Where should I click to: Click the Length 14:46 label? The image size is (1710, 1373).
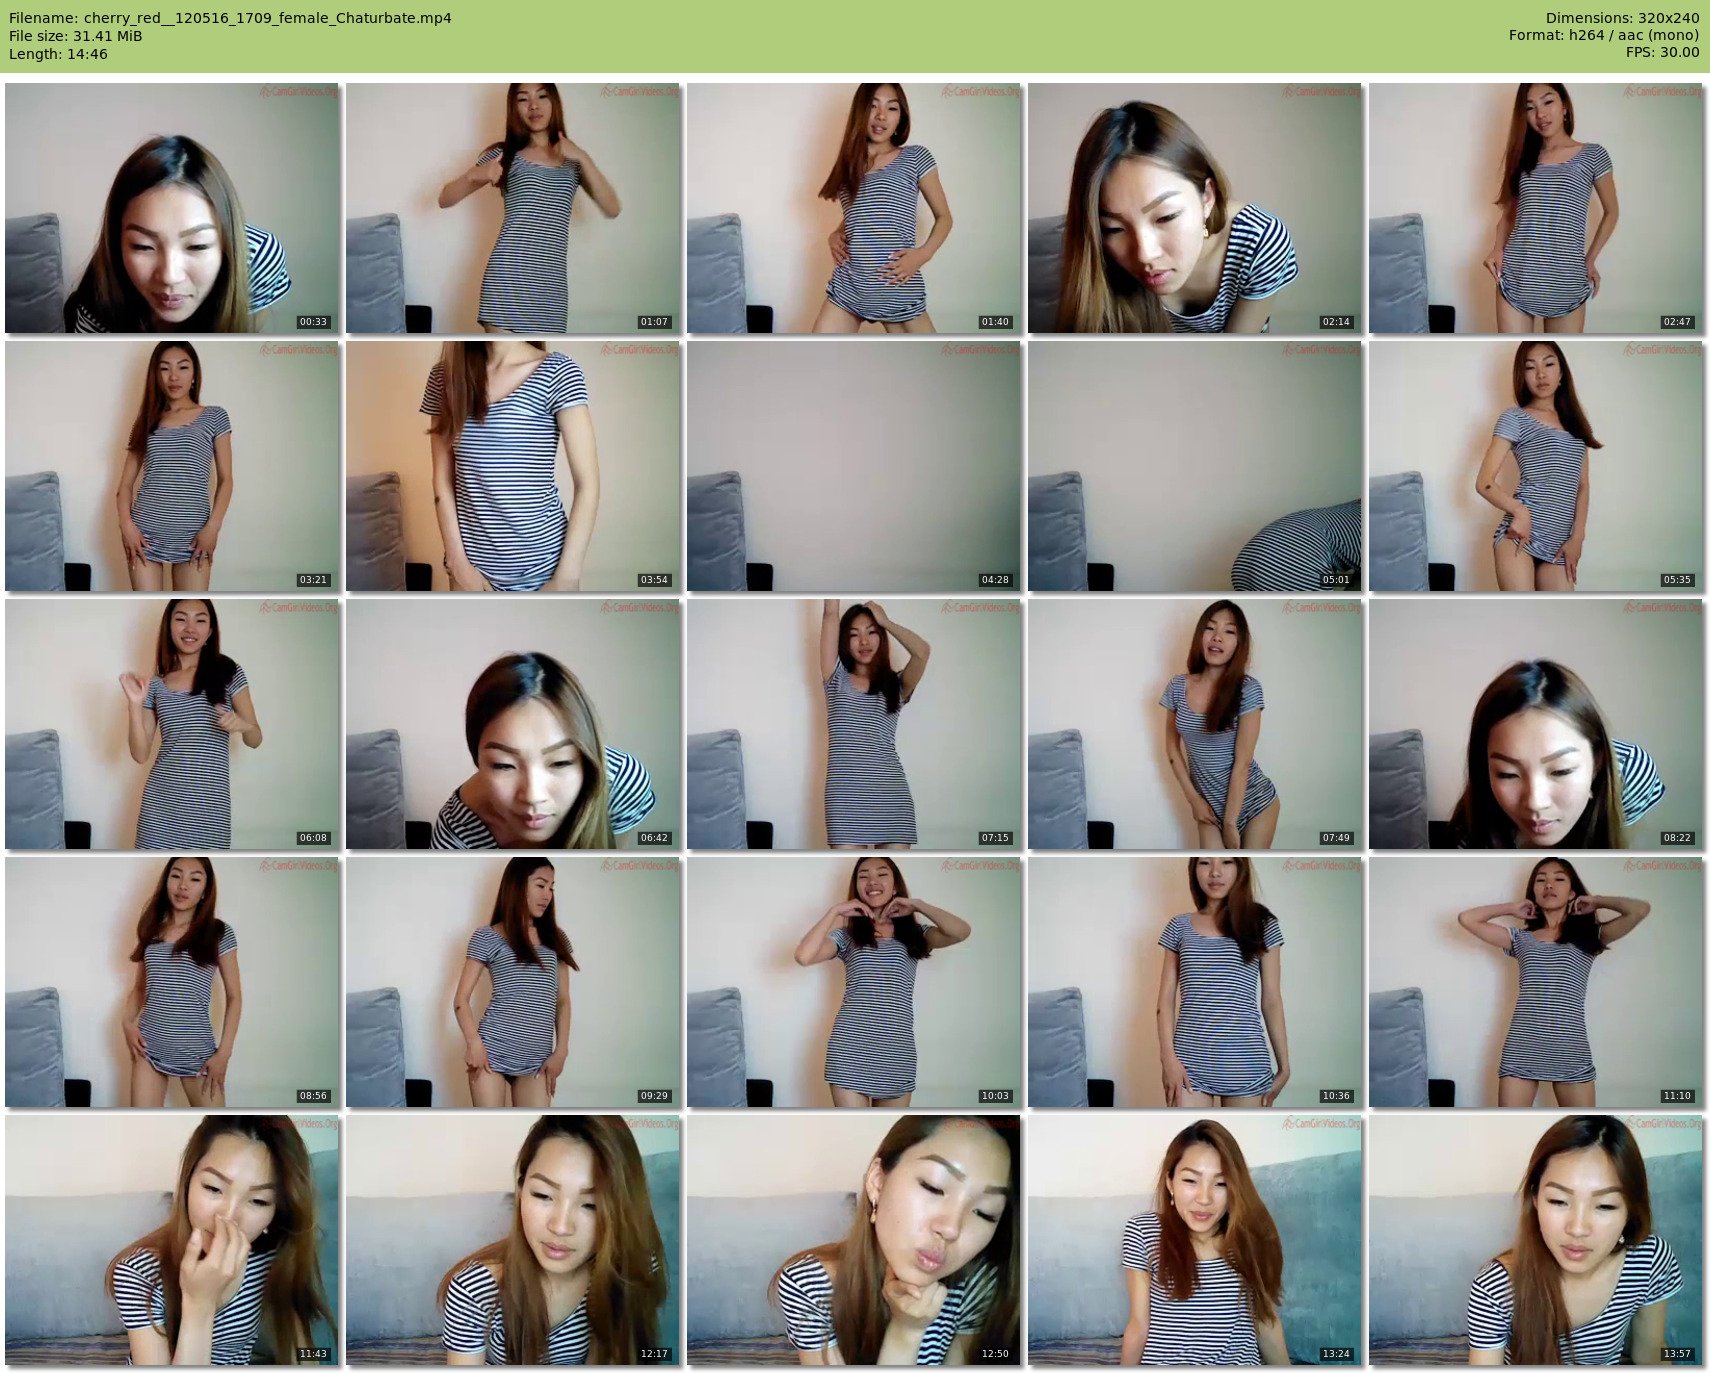(58, 54)
